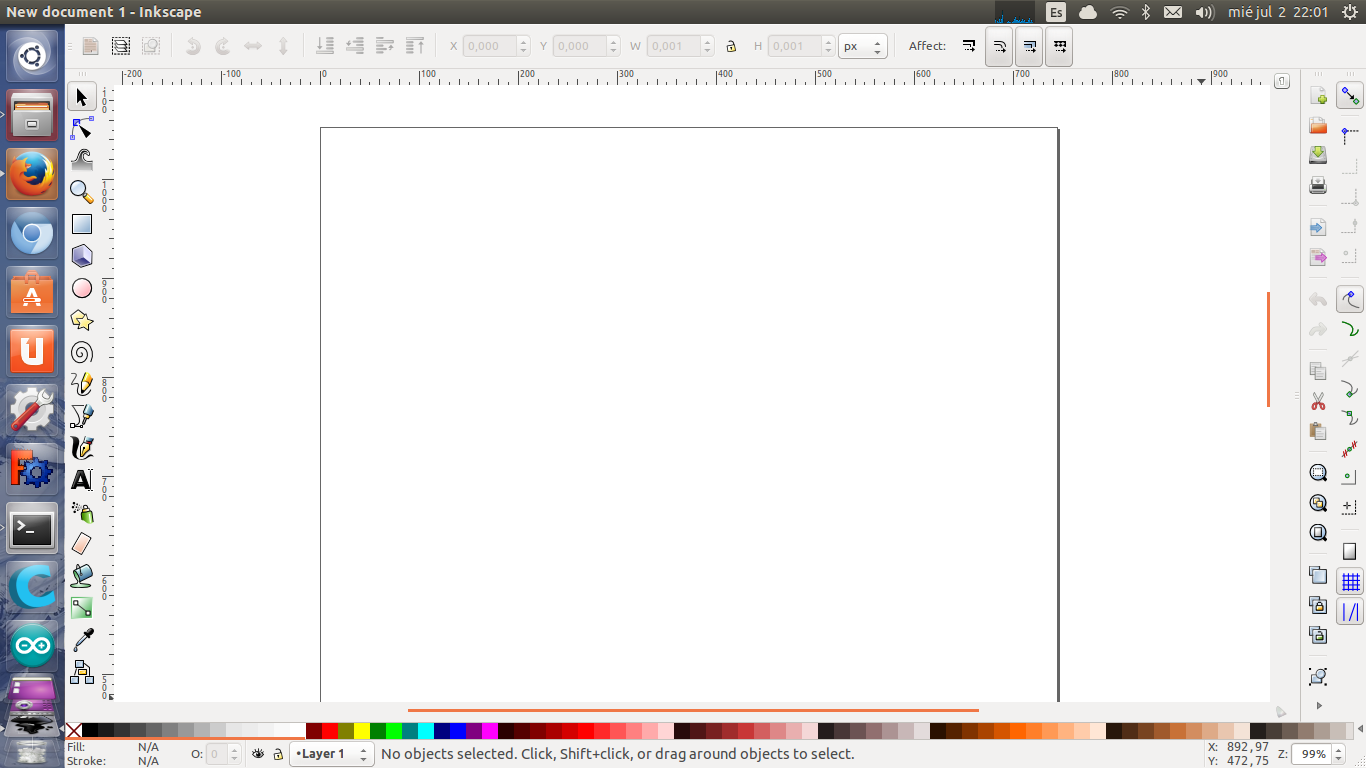This screenshot has width=1366, height=768.
Task: Pick the yellow swatch in color palette
Action: (362, 731)
